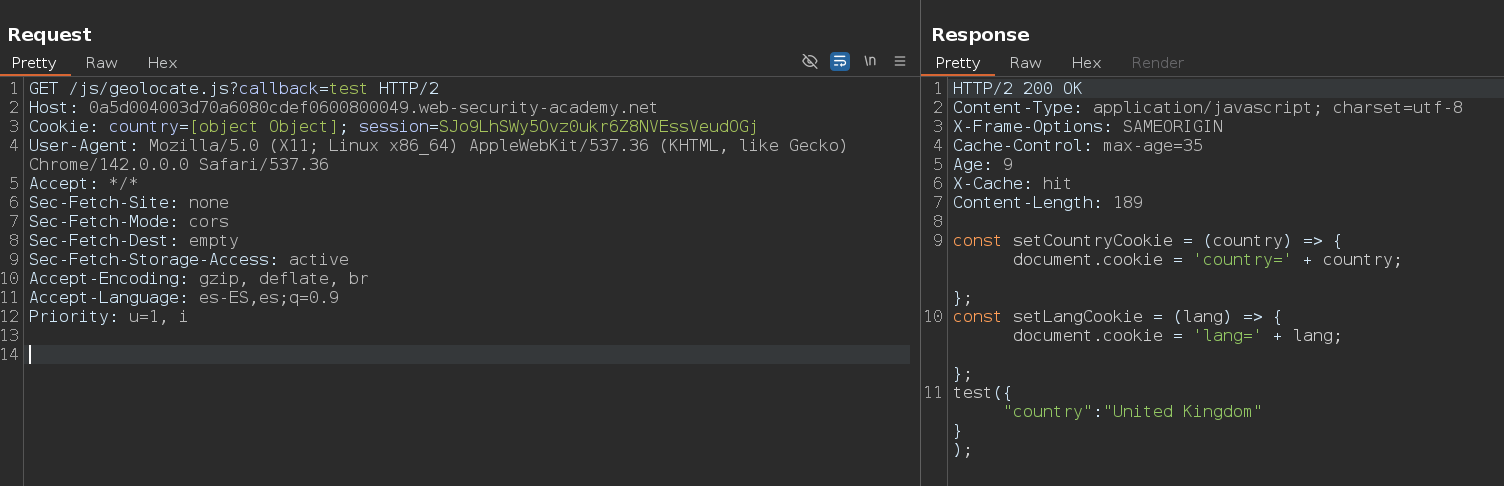Switch to the Request Raw tab

point(101,62)
